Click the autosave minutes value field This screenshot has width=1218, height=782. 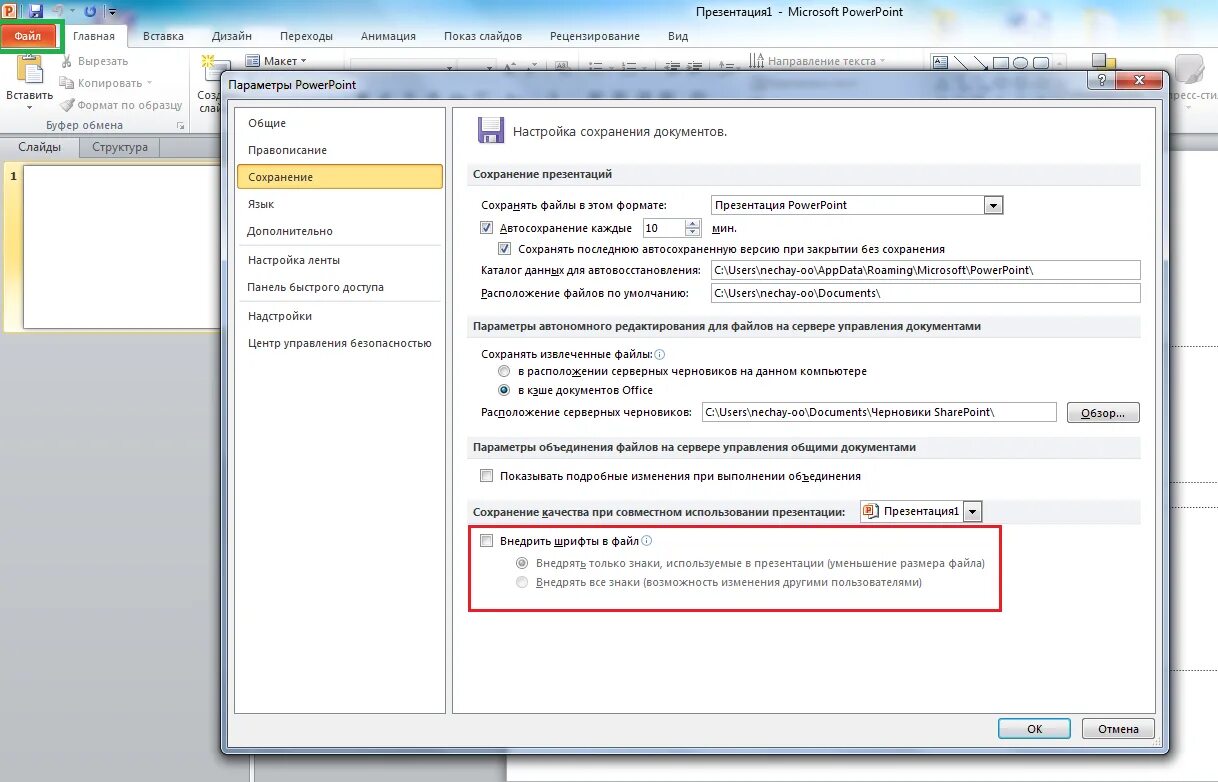[663, 228]
